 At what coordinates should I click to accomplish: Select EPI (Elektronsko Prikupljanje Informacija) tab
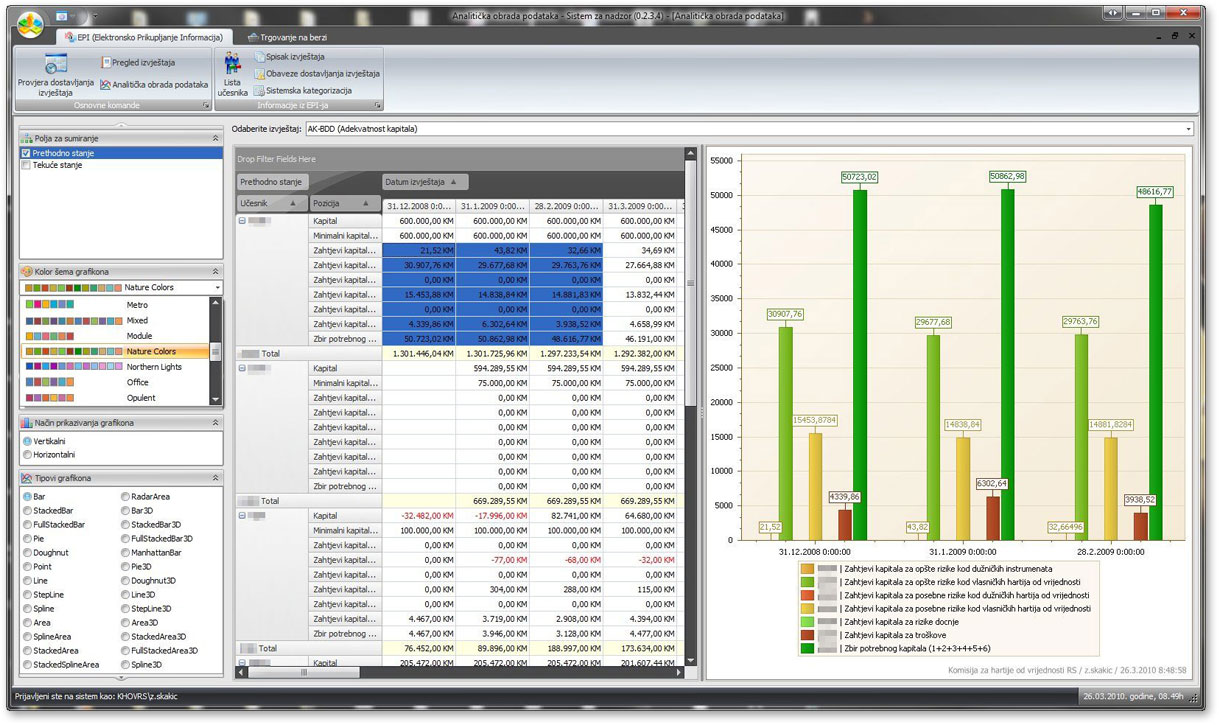tap(141, 37)
